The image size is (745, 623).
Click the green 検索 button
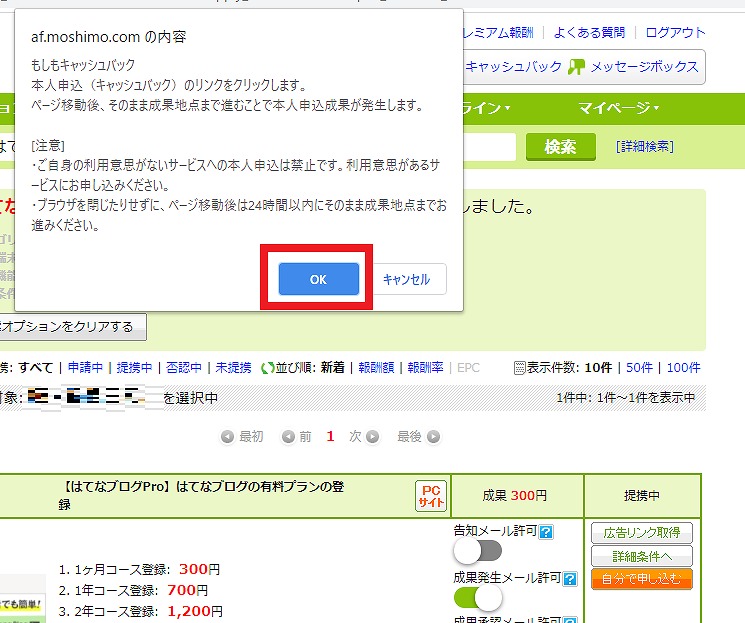point(561,147)
